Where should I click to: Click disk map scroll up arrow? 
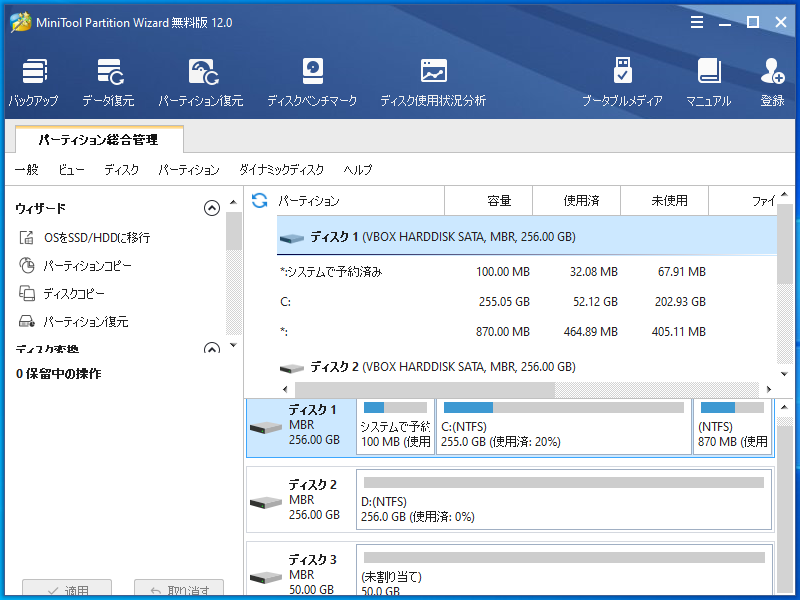point(784,407)
